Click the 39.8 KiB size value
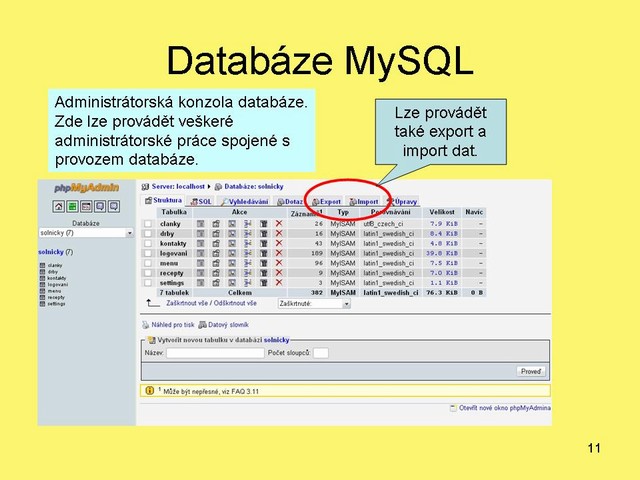This screenshot has height=480, width=640. pyautogui.click(x=442, y=253)
